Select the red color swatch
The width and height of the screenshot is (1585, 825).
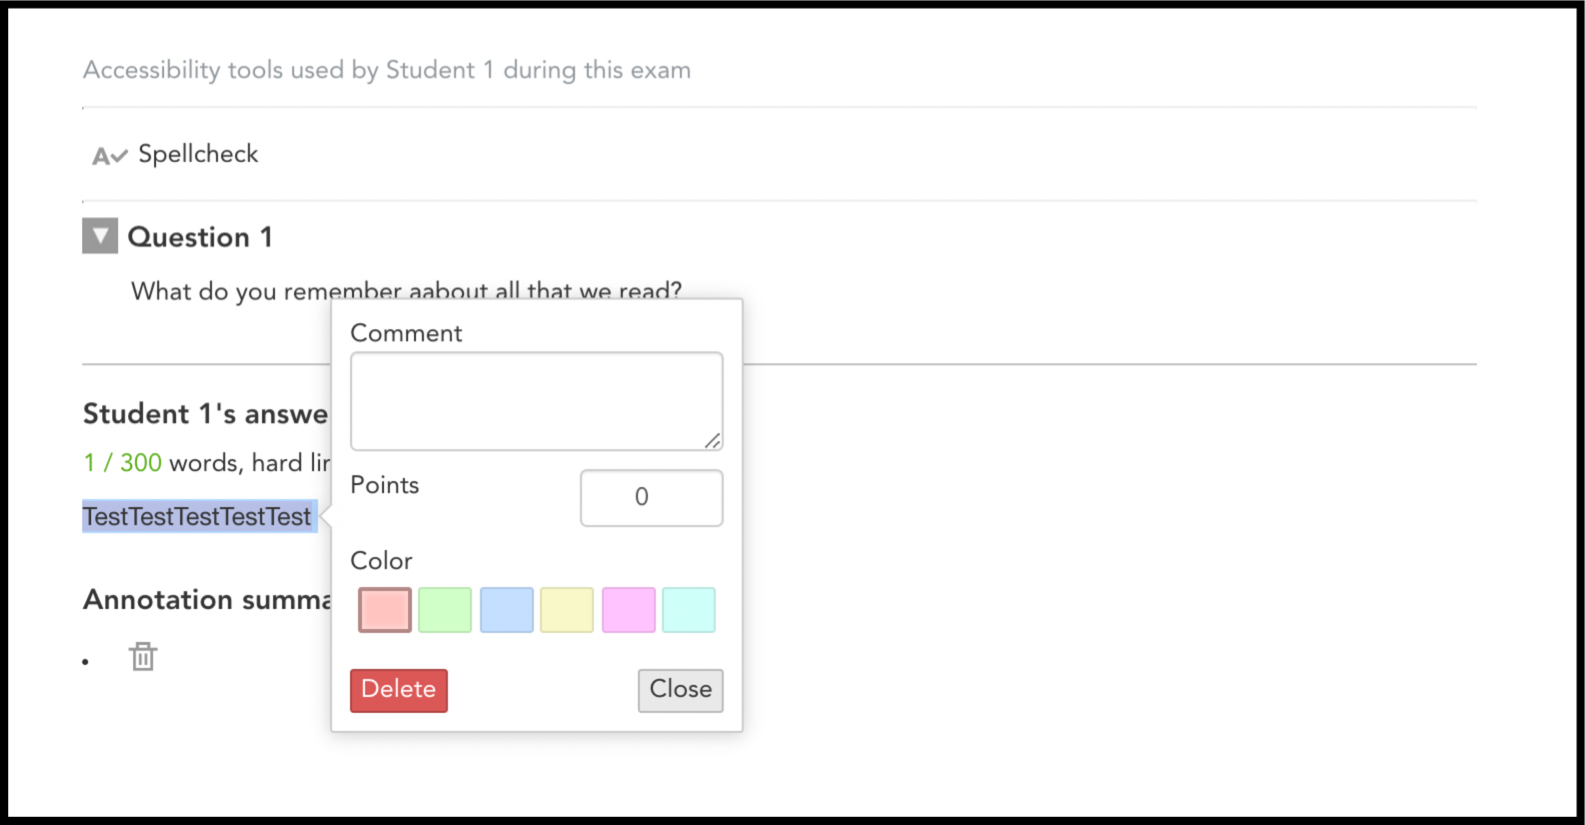pyautogui.click(x=385, y=610)
